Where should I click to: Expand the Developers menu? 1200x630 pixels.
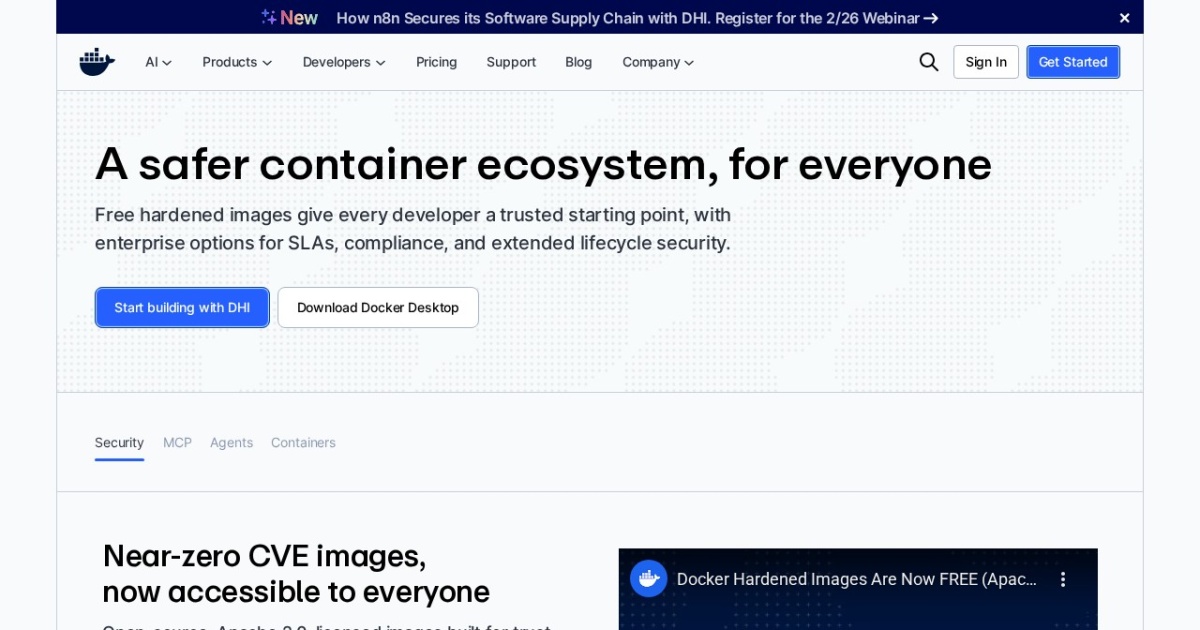(343, 61)
